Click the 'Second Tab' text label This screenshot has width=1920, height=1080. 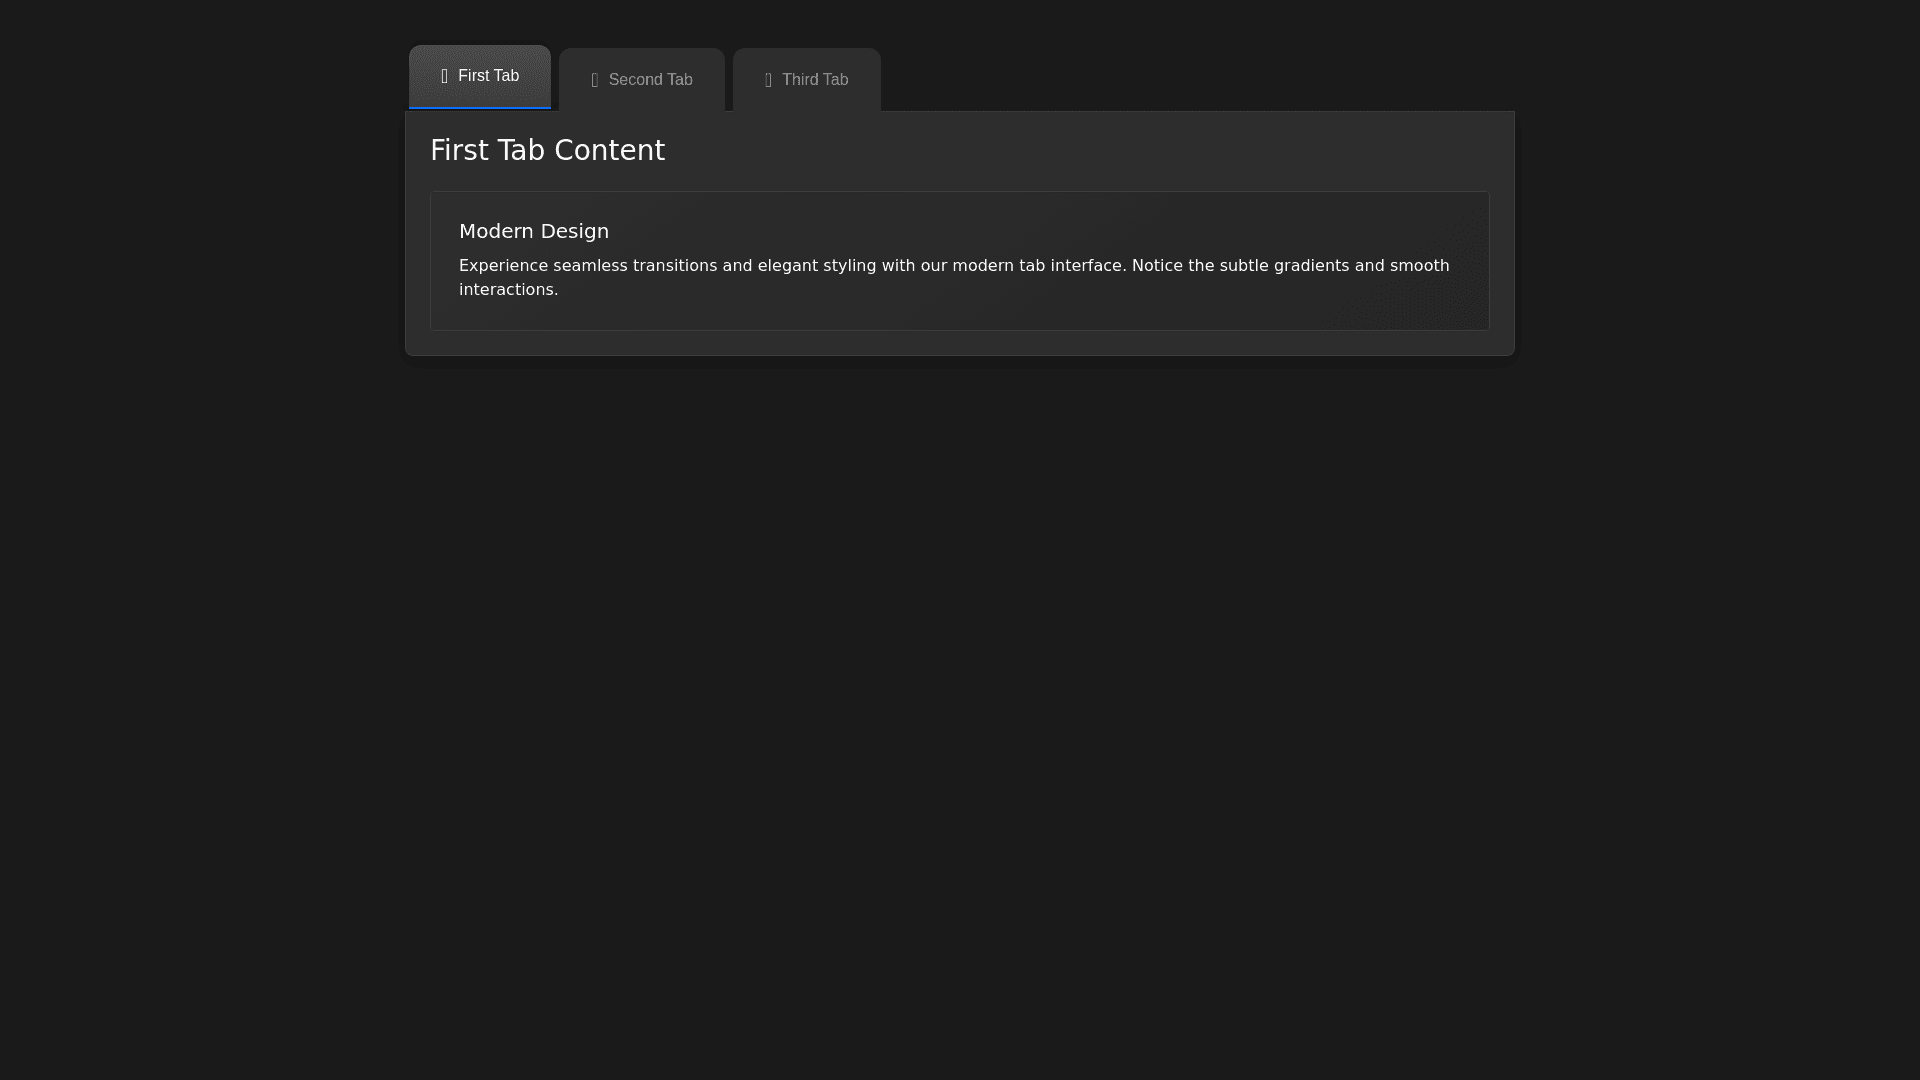[x=650, y=80]
